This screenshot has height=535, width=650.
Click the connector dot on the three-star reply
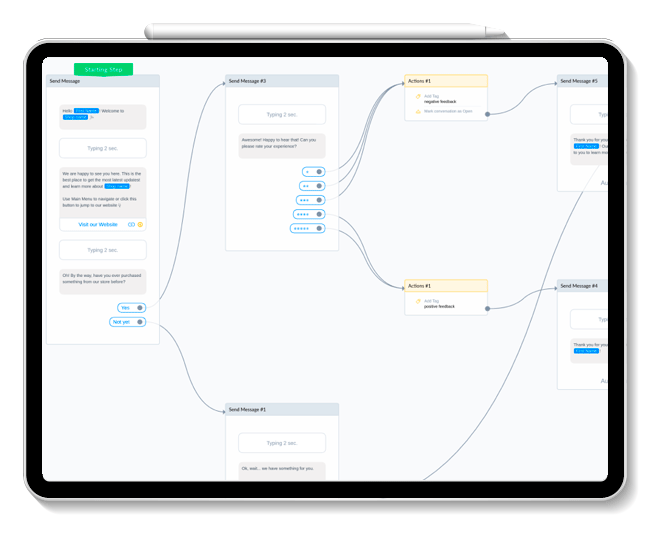(x=319, y=200)
